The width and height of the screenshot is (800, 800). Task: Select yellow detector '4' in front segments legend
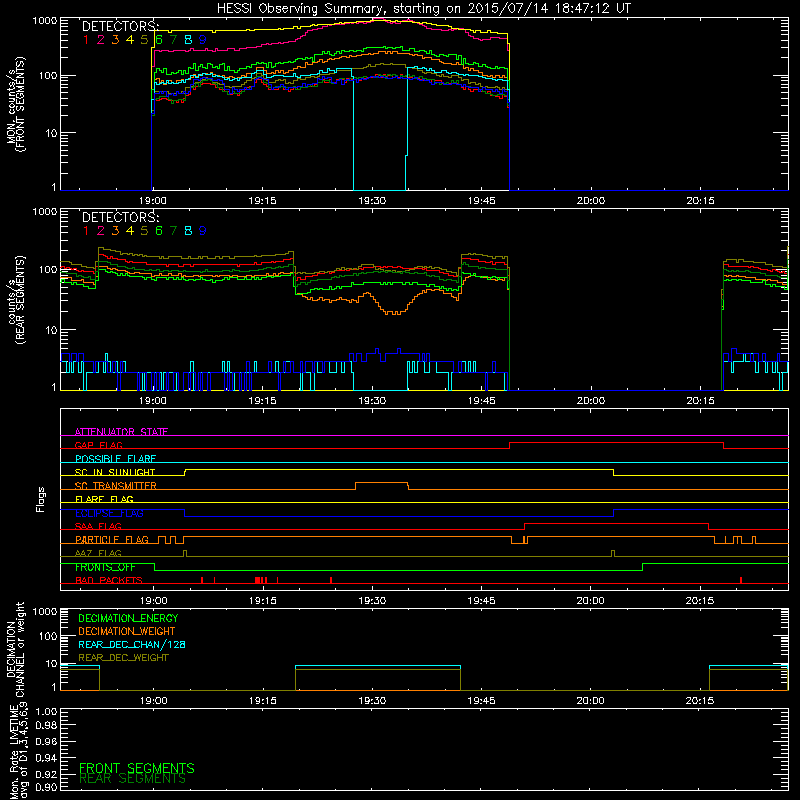130,39
